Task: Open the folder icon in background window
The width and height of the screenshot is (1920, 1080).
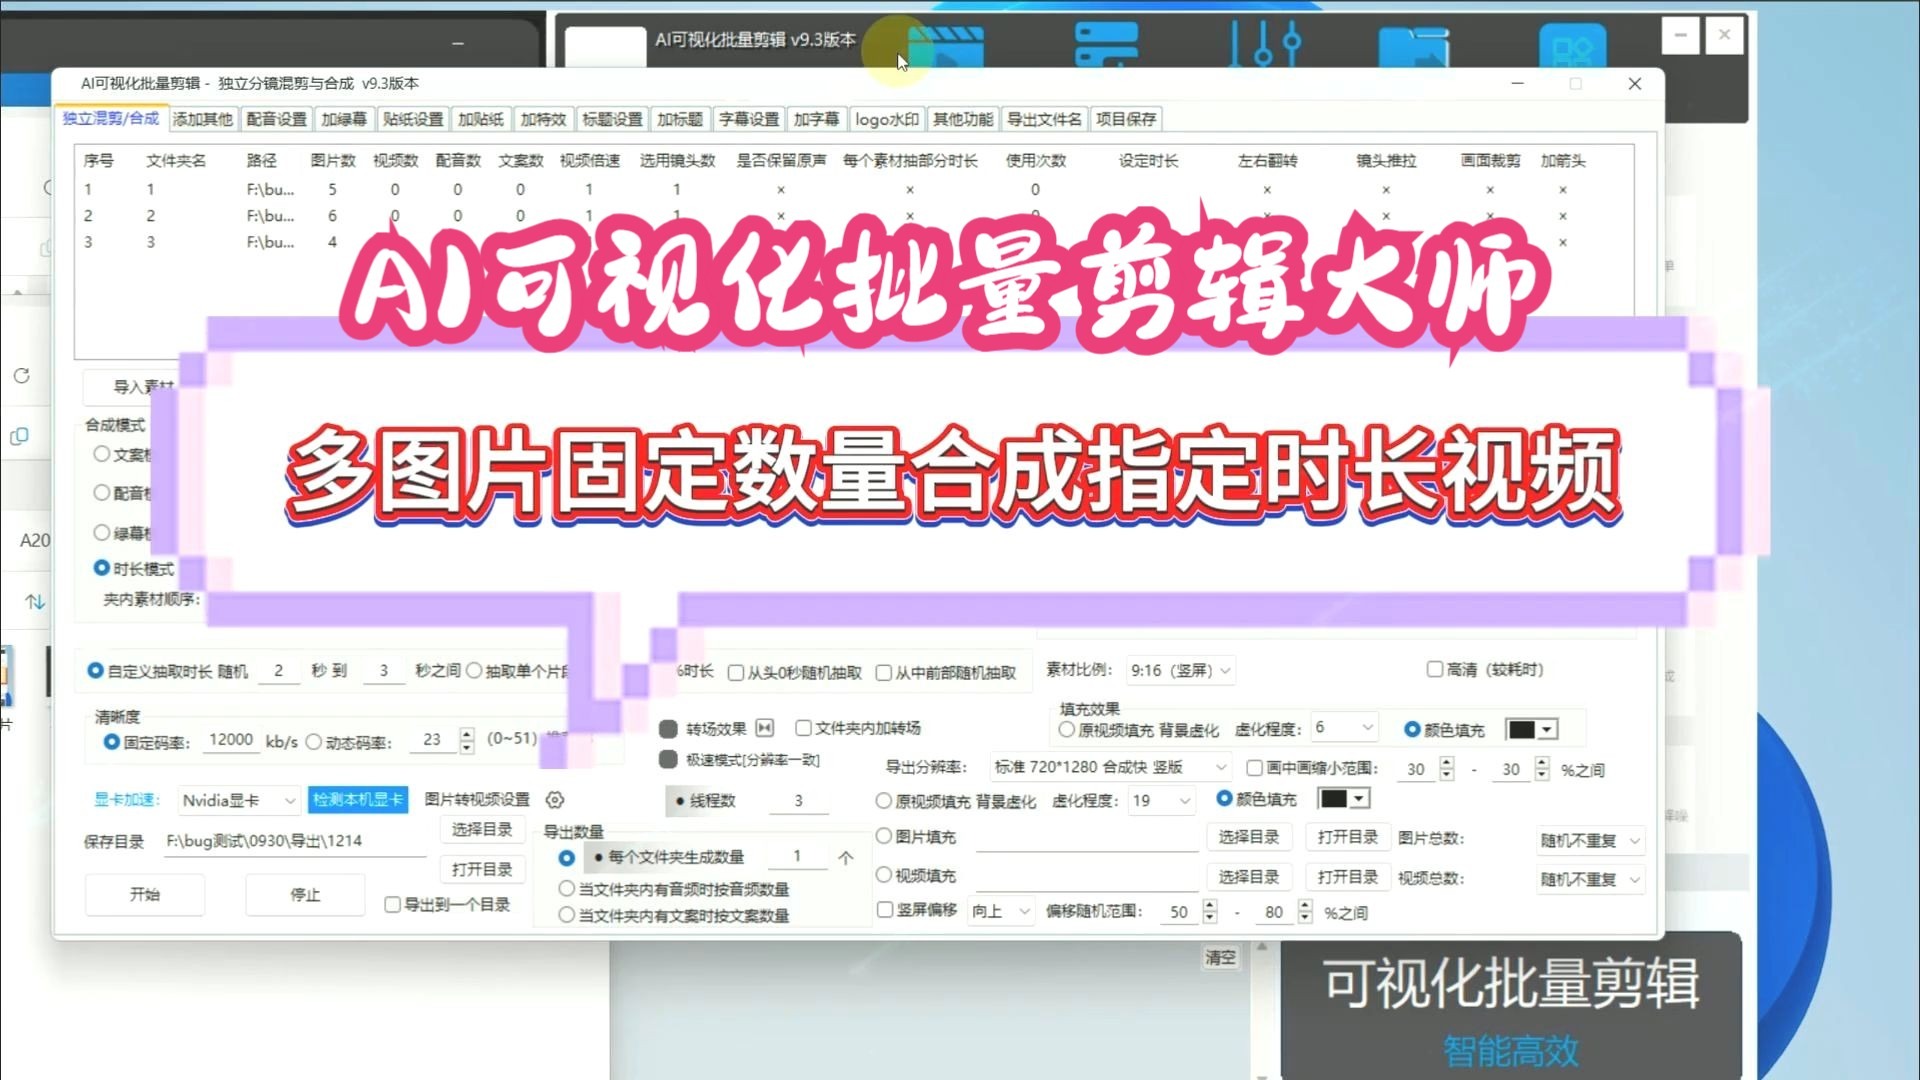Action: pos(1414,48)
